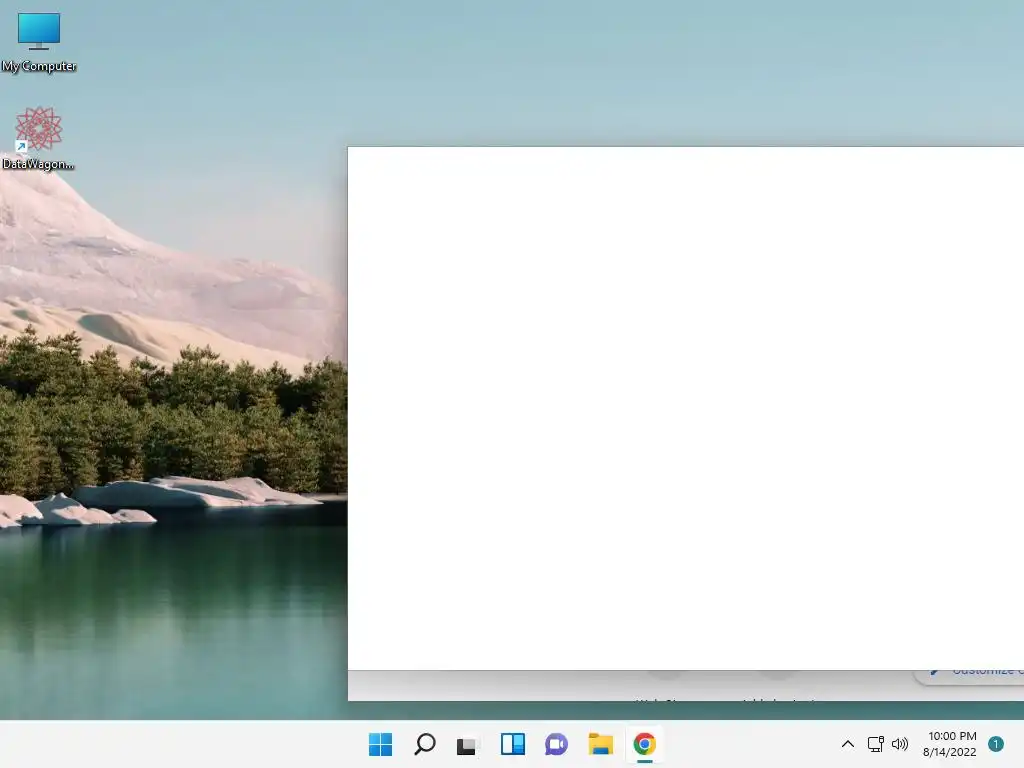This screenshot has height=768, width=1024.
Task: Switch to Google Chrome on taskbar
Action: coord(645,744)
